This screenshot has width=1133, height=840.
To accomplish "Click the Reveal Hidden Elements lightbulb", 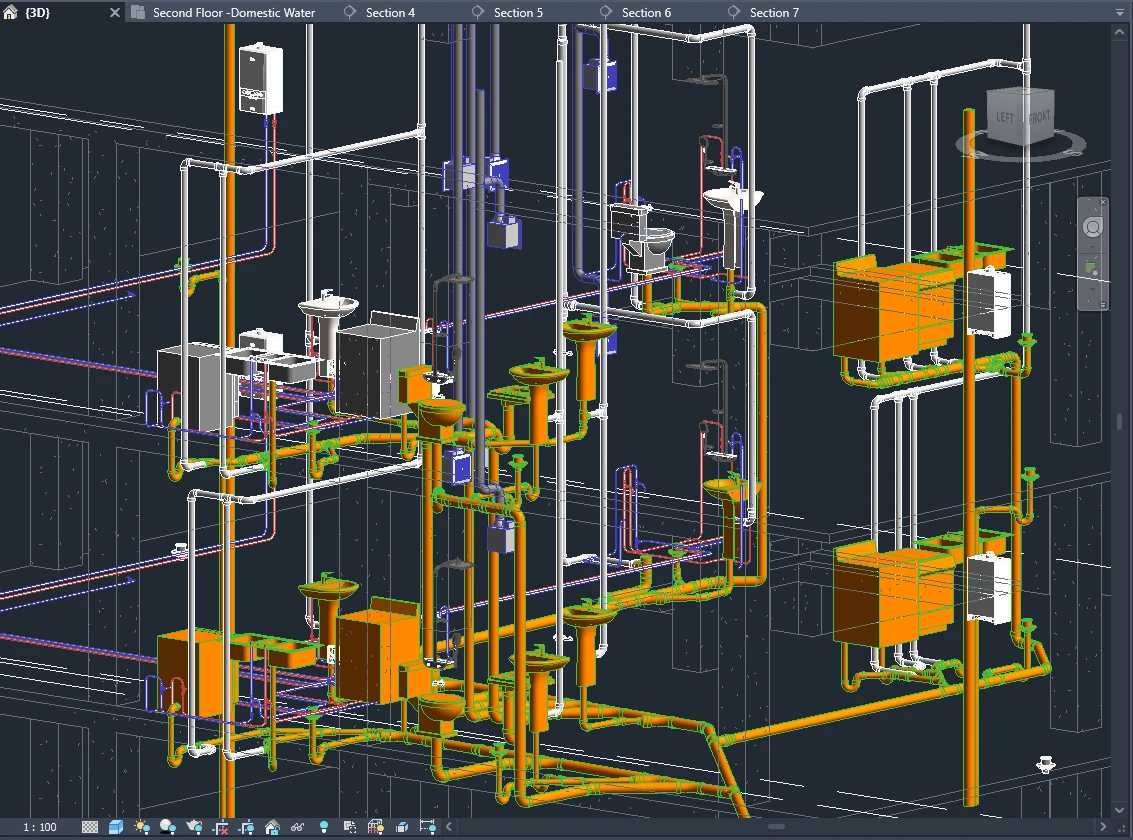I will 324,827.
